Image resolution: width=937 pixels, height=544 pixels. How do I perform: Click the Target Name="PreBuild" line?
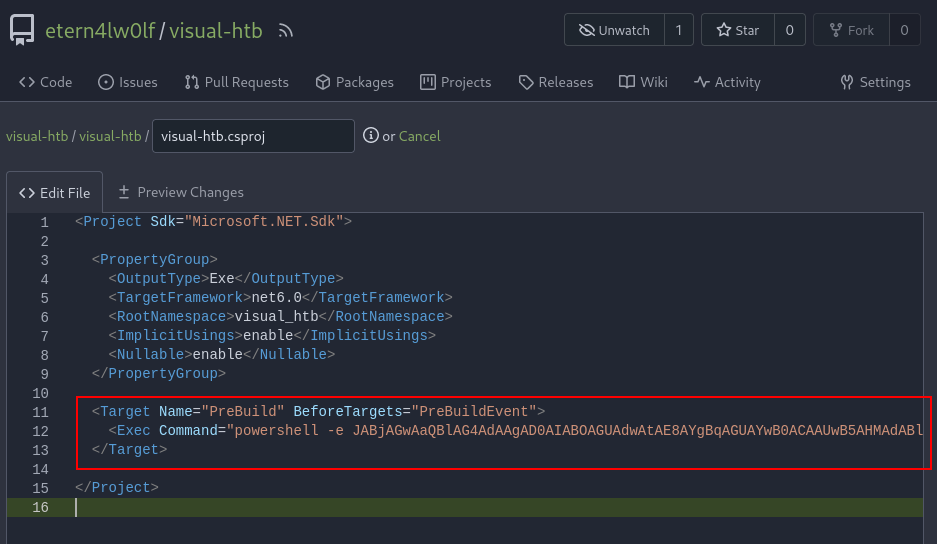click(318, 411)
